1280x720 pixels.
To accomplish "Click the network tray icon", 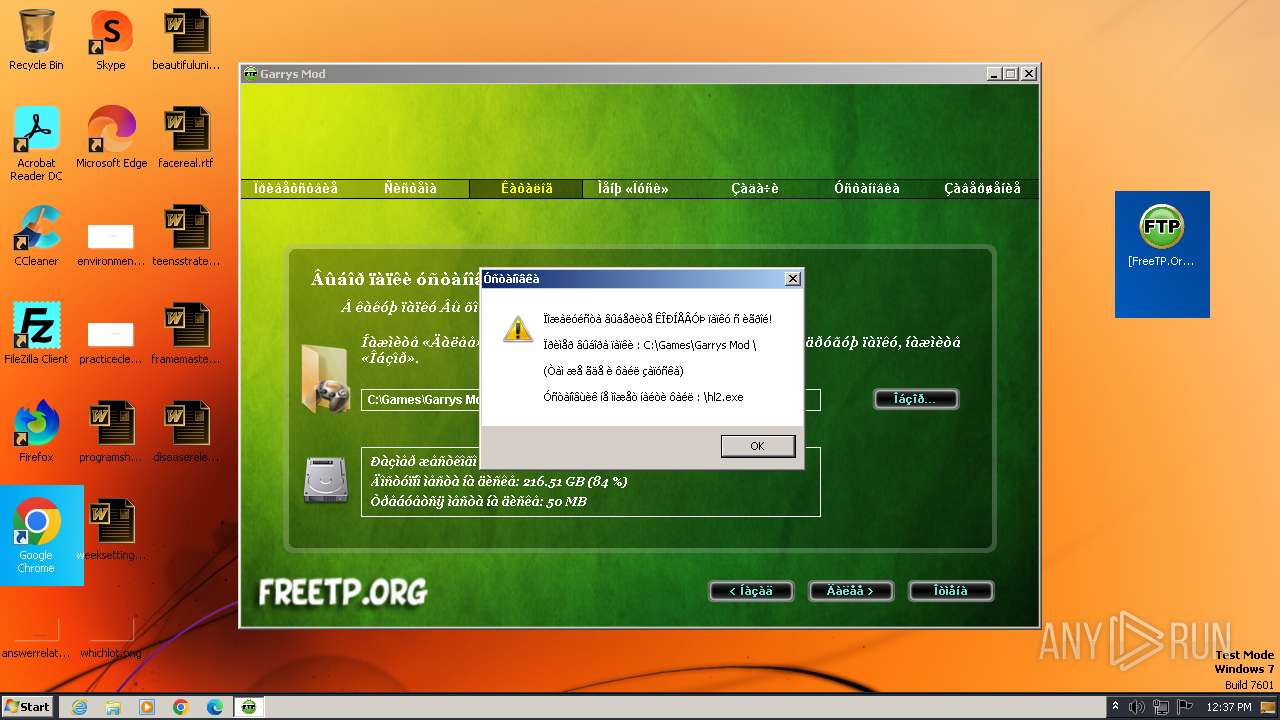I will 1161,707.
